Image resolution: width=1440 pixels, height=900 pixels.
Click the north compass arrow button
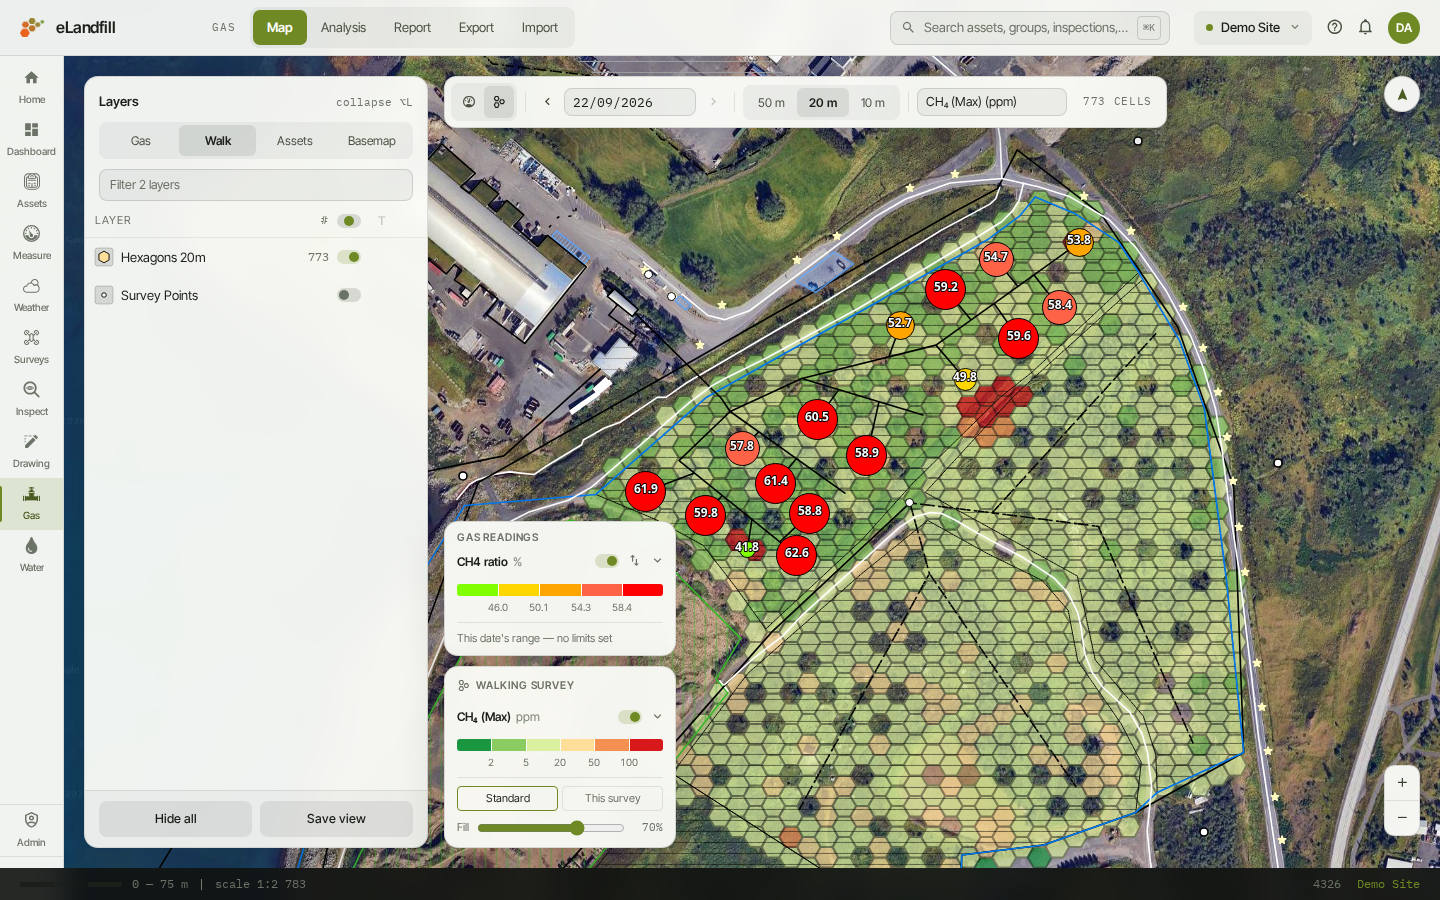[x=1402, y=94]
